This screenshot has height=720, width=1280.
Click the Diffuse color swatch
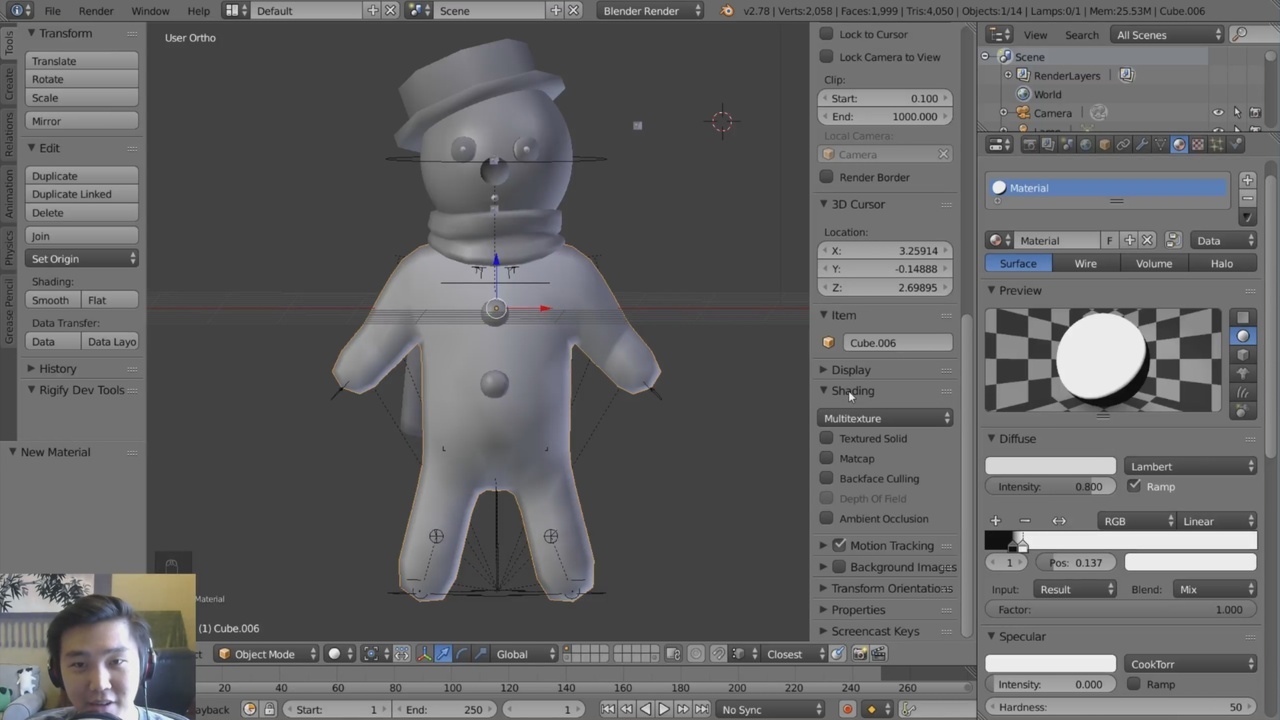point(1050,466)
